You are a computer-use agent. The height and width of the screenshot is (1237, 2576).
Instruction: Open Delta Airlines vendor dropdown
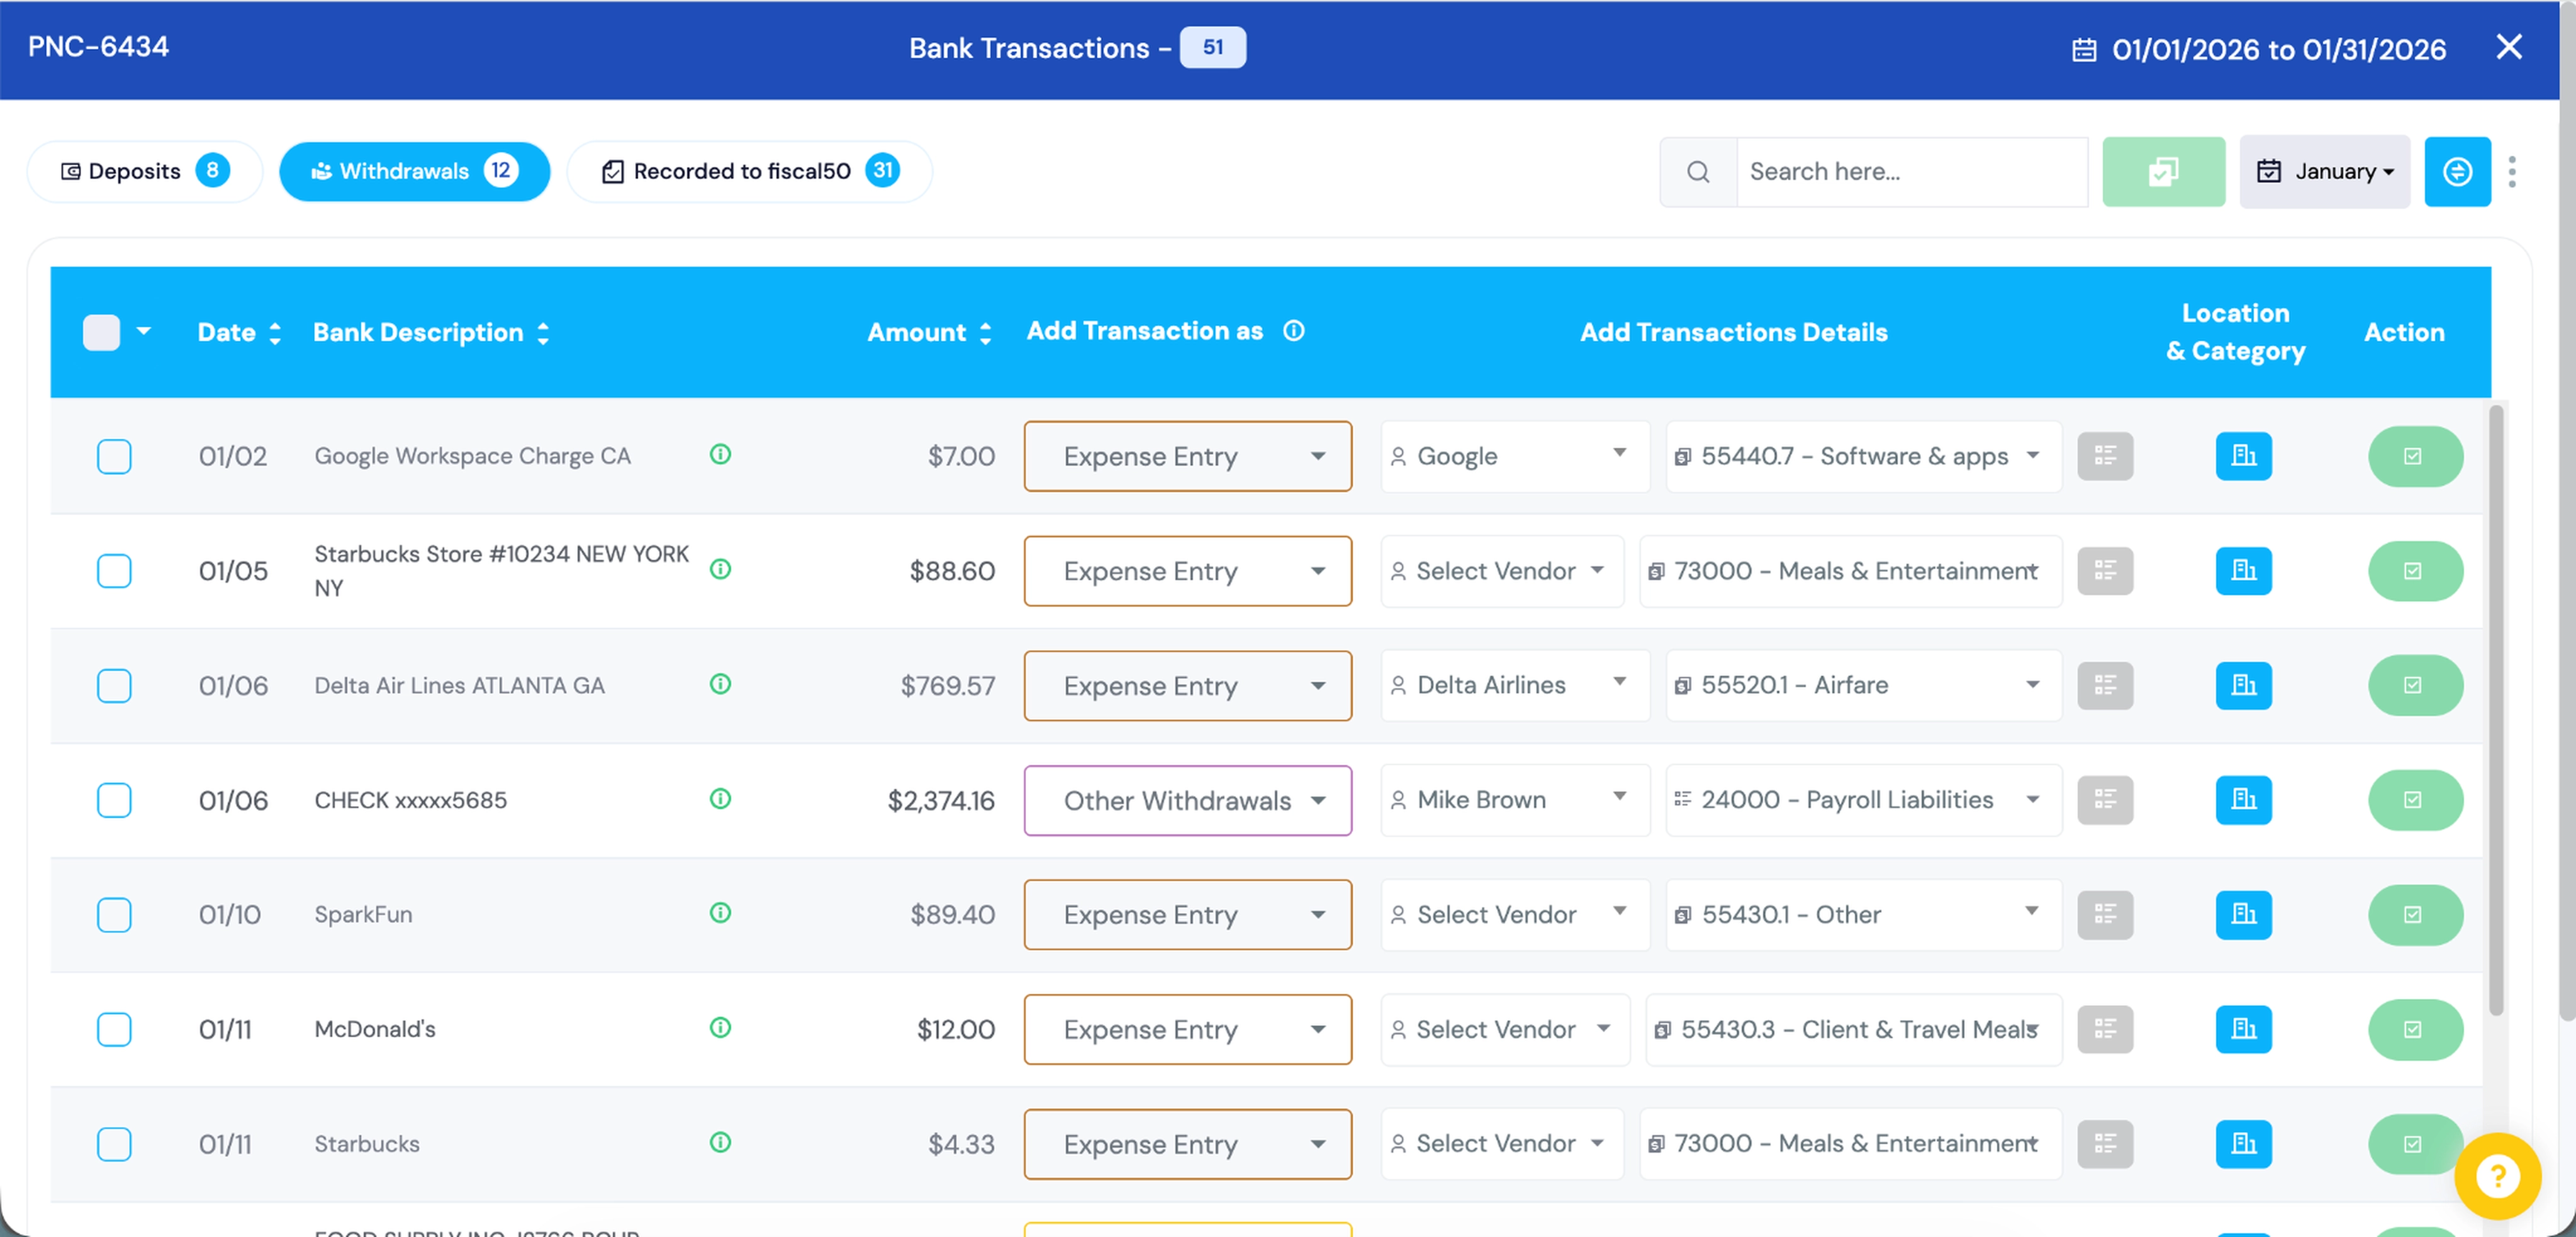pos(1515,685)
